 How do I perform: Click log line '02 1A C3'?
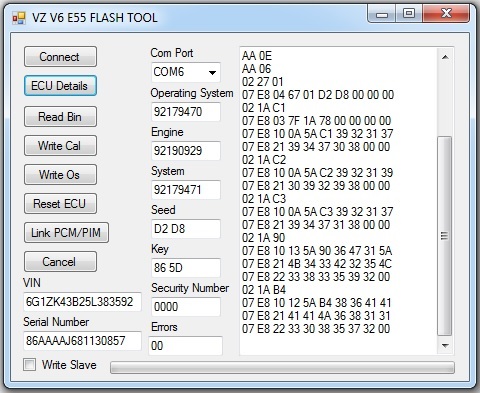pos(264,199)
